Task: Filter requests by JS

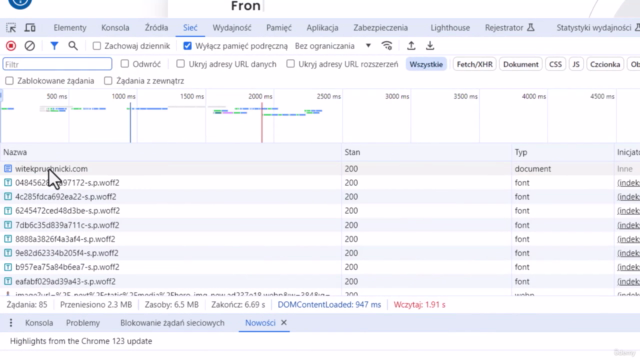Action: click(x=576, y=64)
